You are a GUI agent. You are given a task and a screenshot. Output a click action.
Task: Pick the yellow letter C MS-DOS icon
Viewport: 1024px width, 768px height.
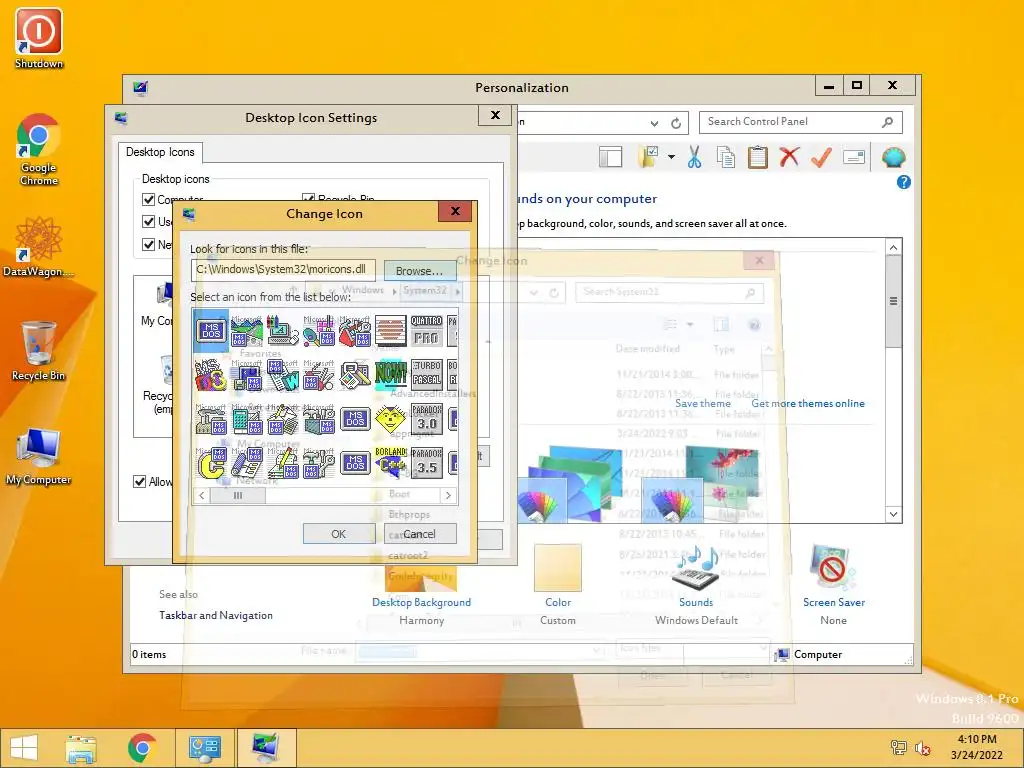[211, 463]
